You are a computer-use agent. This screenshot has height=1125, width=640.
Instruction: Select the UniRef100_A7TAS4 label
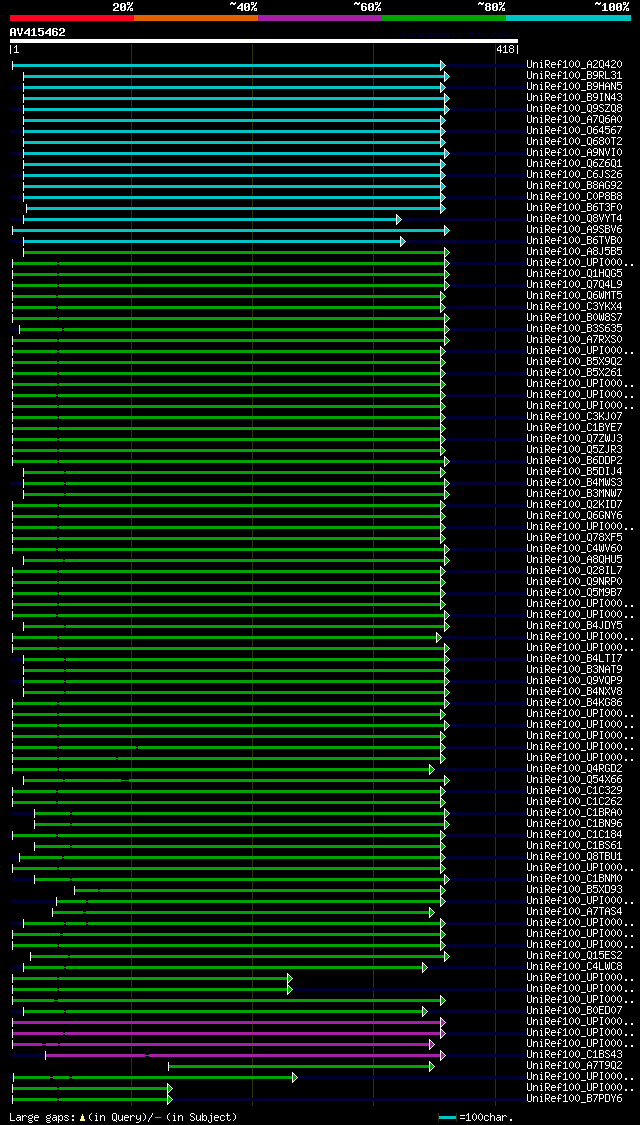[x=574, y=911]
